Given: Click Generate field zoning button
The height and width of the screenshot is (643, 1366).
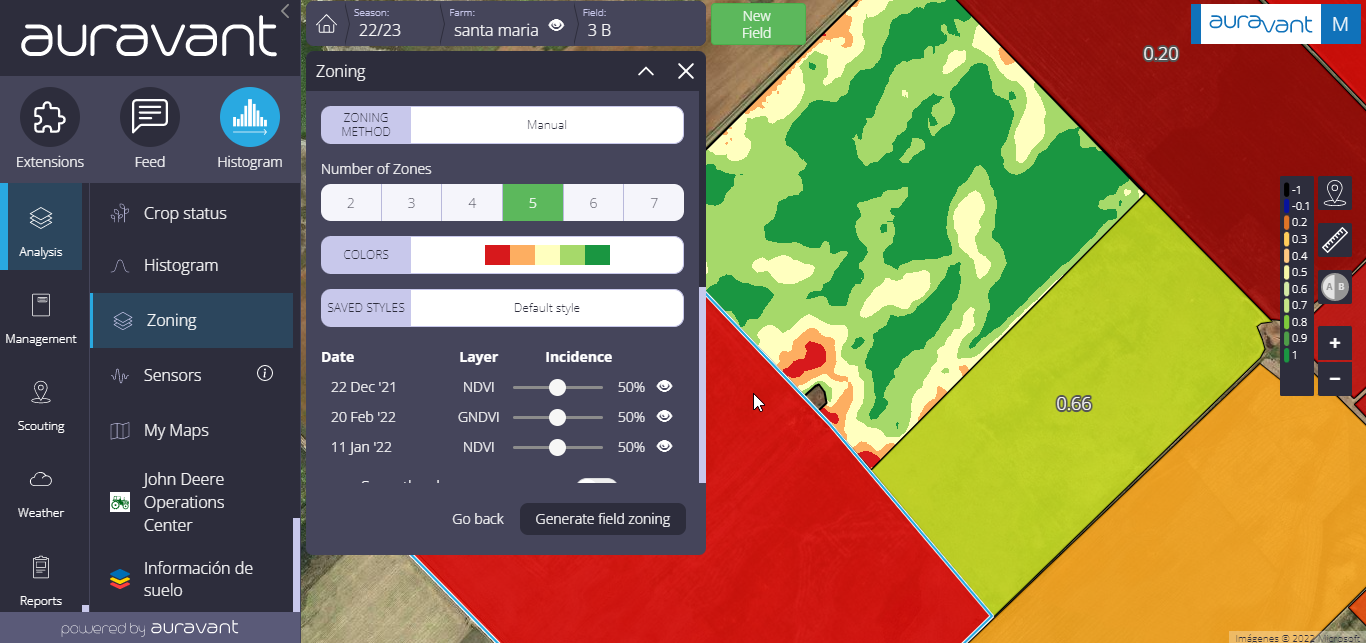Looking at the screenshot, I should tap(602, 519).
